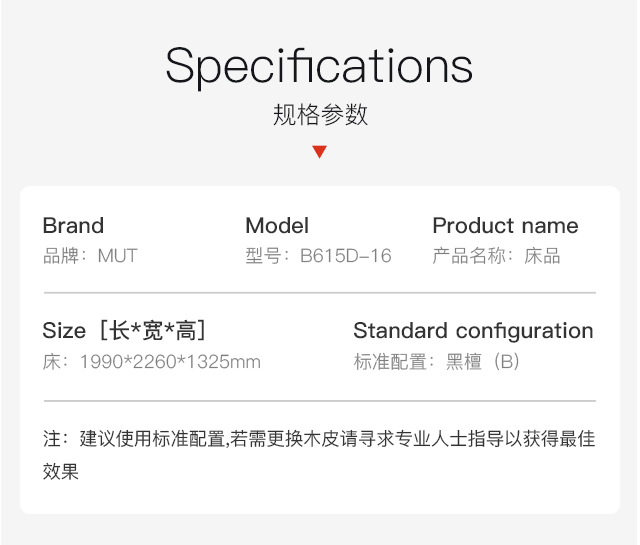Select the product name 床品
This screenshot has height=545, width=640.
pyautogui.click(x=542, y=256)
